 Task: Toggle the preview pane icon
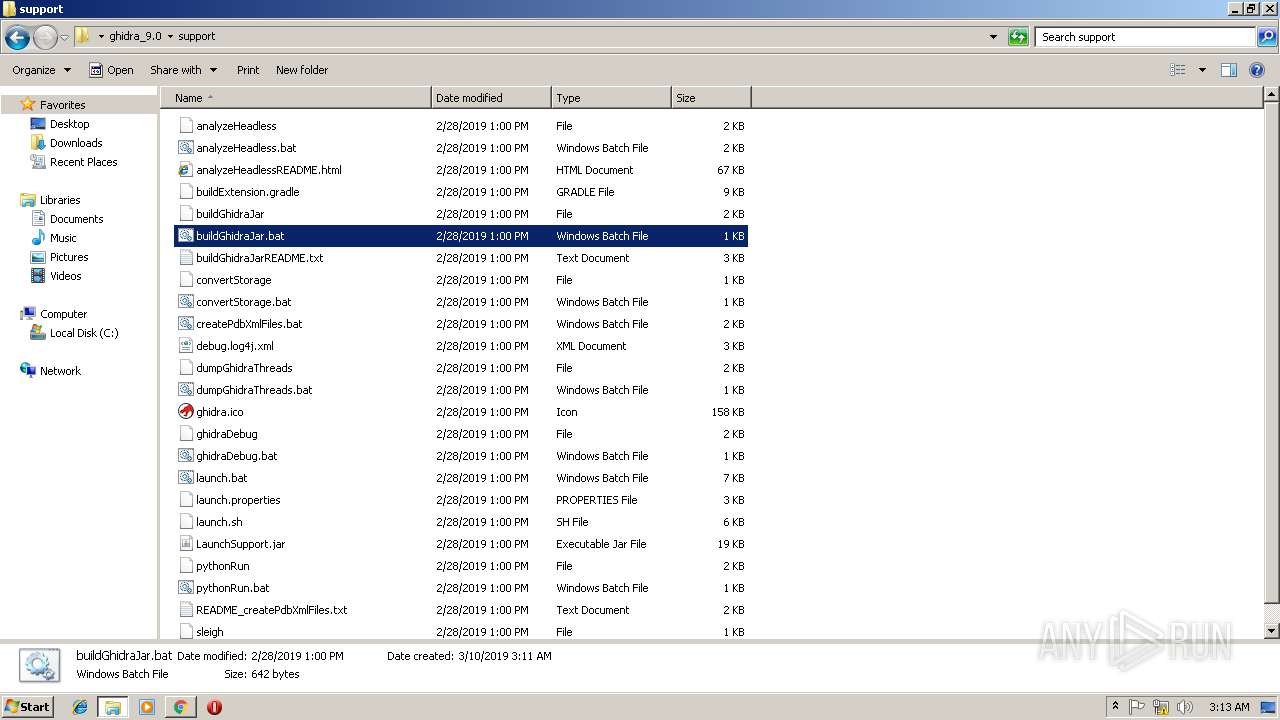coord(1229,70)
